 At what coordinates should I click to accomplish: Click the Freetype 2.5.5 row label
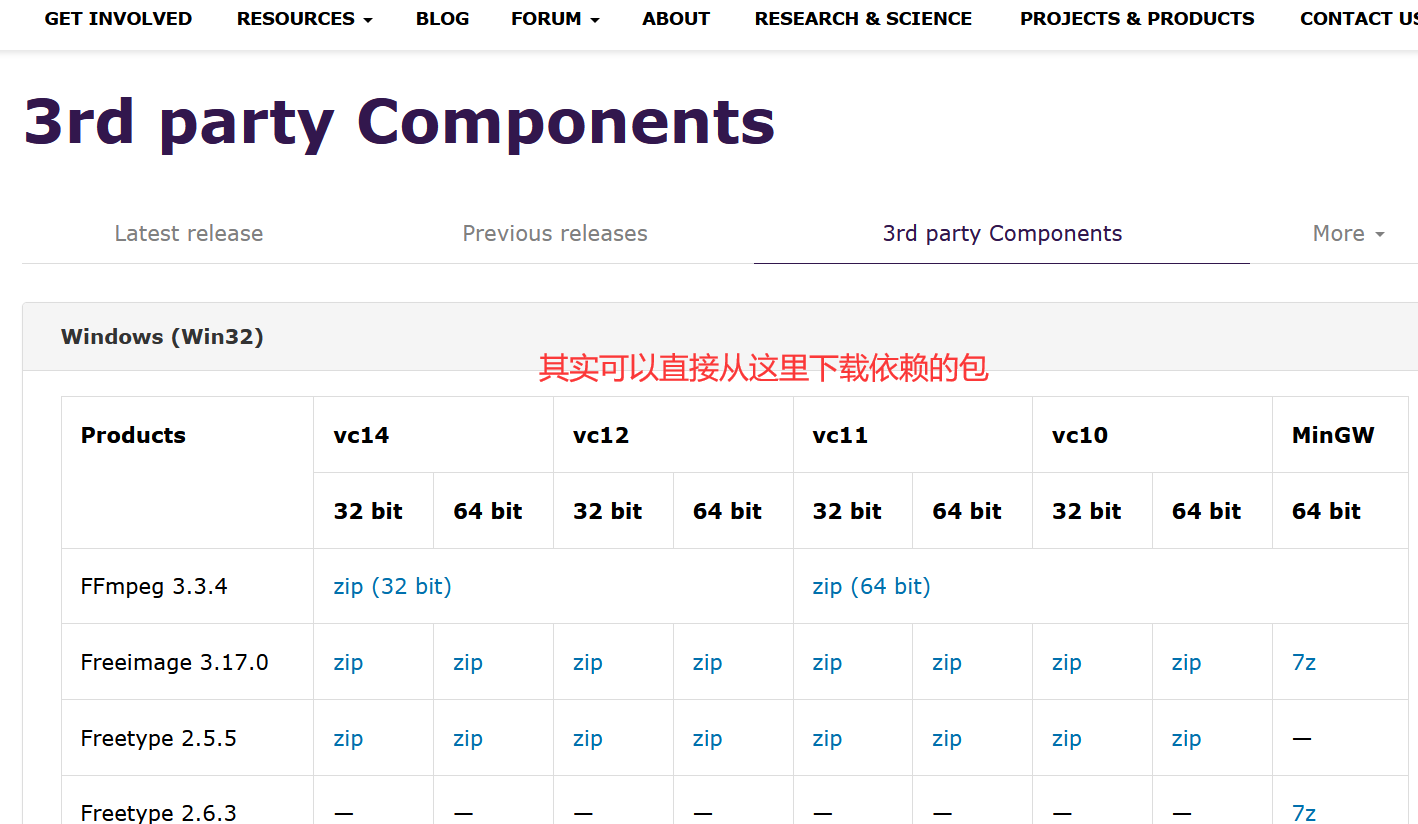[158, 739]
